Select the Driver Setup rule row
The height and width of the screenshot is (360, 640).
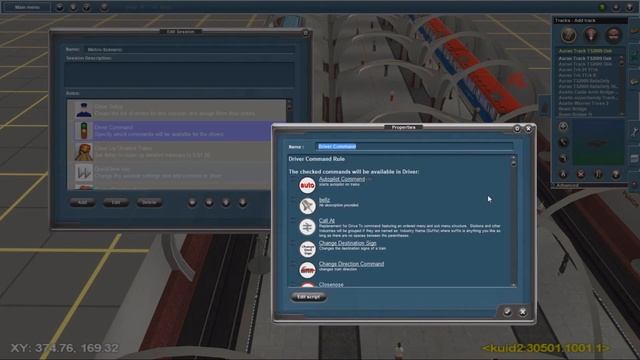(x=177, y=110)
